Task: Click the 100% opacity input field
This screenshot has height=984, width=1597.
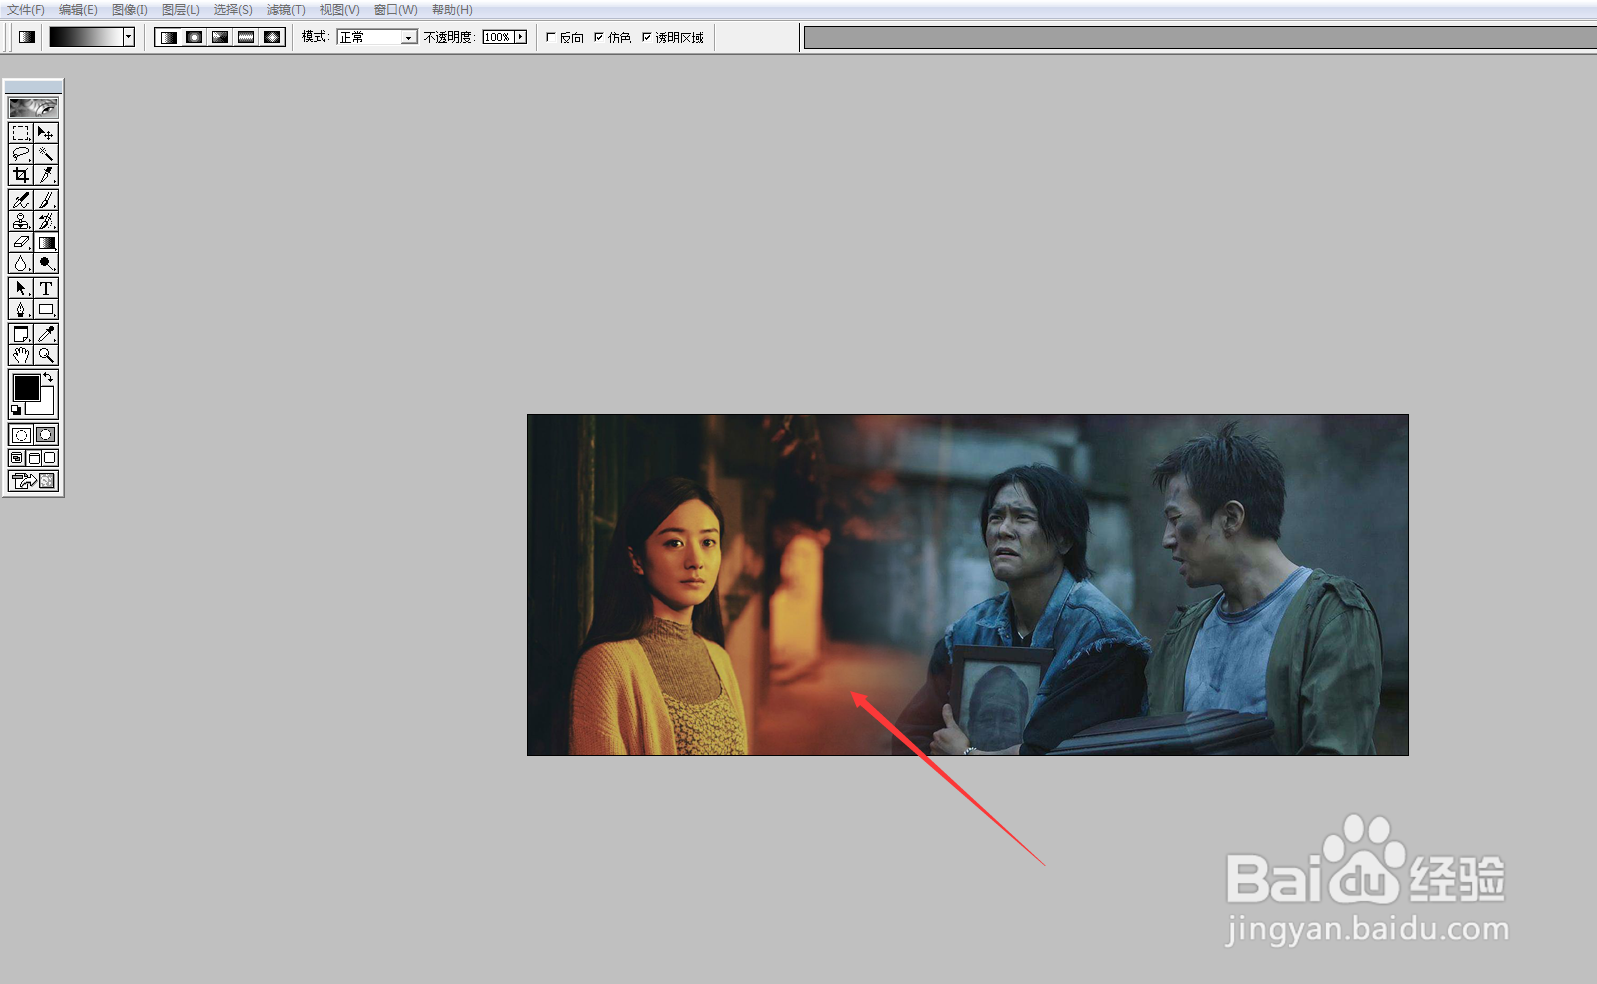Action: pyautogui.click(x=498, y=37)
